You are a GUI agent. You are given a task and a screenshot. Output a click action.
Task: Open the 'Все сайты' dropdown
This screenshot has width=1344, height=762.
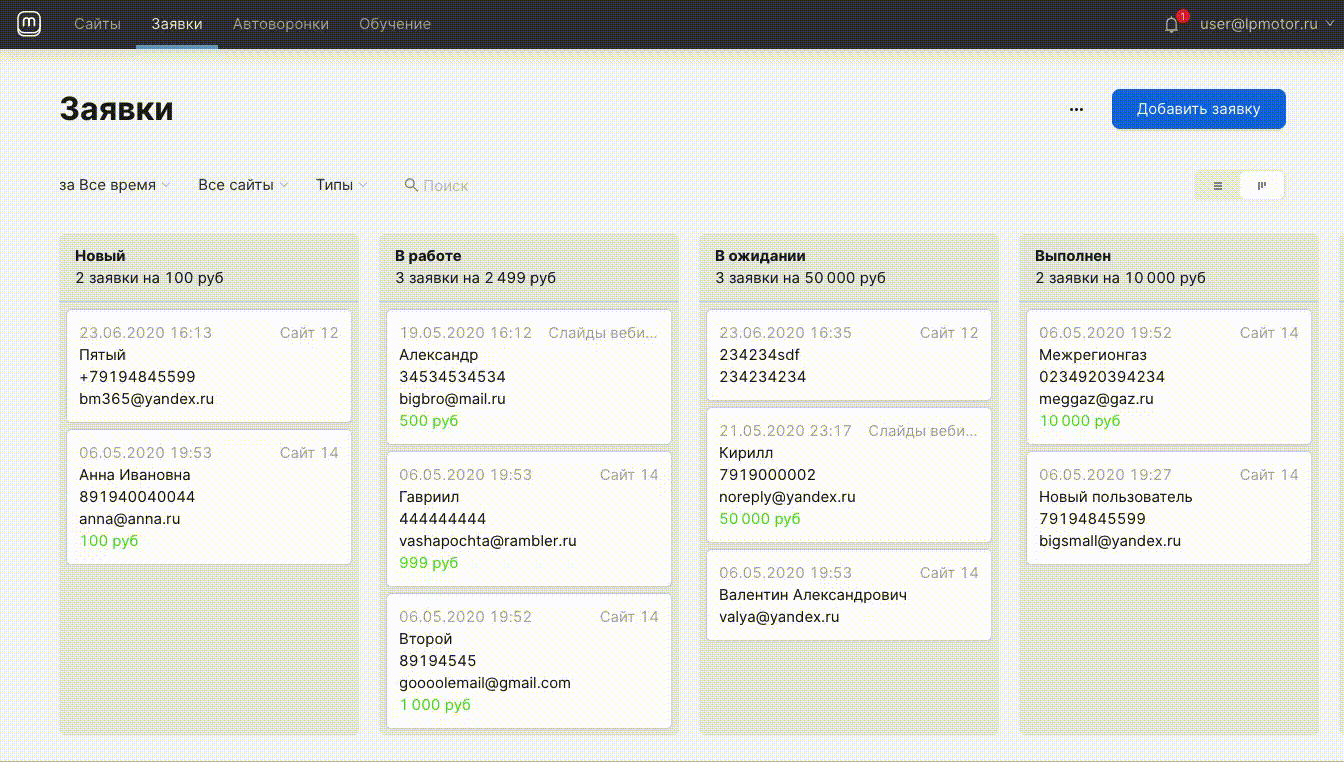[242, 185]
